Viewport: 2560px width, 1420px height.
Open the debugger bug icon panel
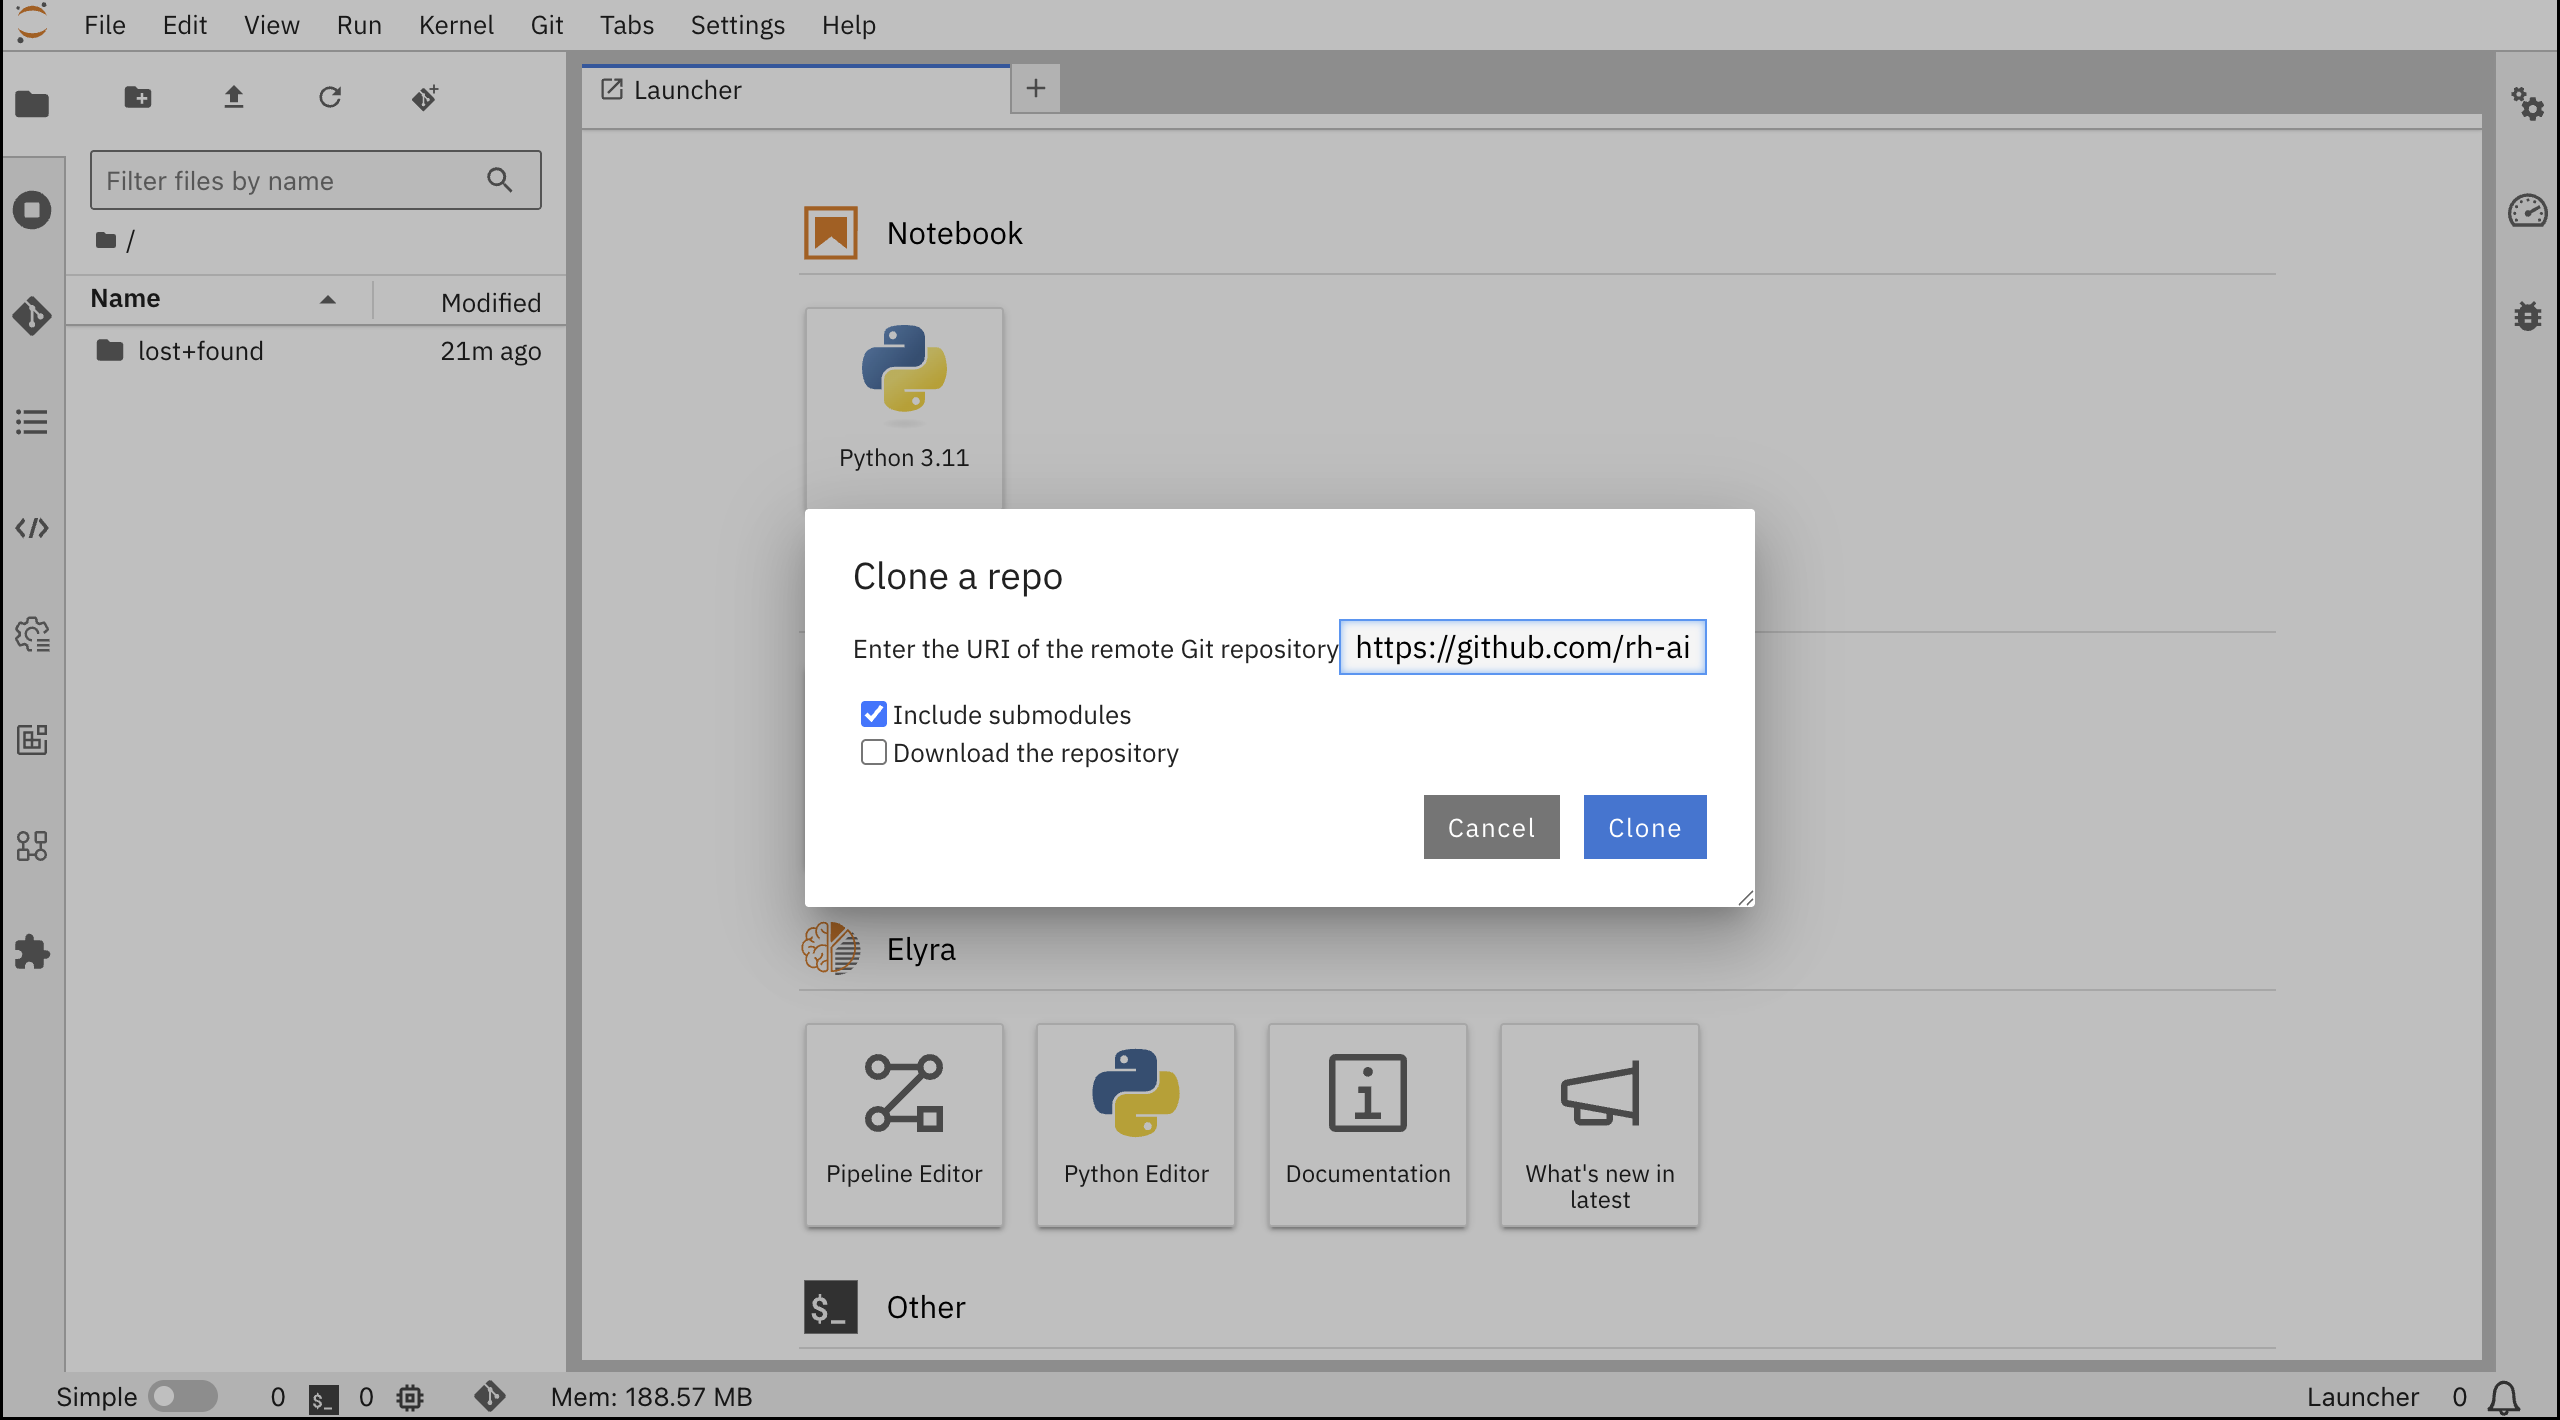coord(2527,316)
